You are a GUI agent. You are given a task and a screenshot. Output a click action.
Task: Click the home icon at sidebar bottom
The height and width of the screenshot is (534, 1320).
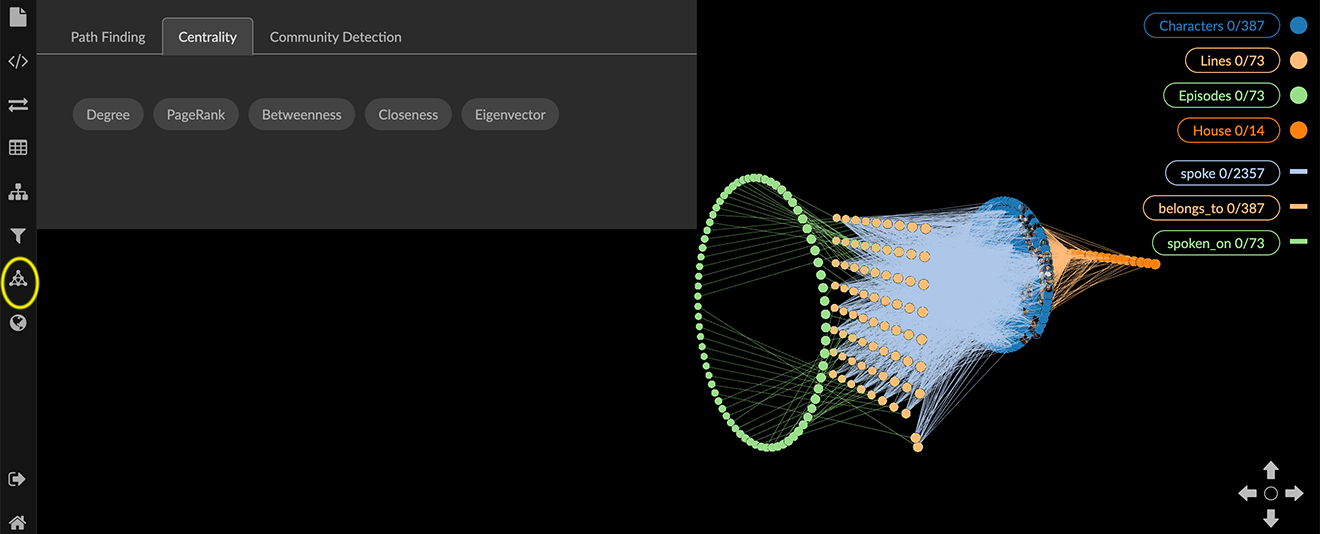(x=17, y=521)
